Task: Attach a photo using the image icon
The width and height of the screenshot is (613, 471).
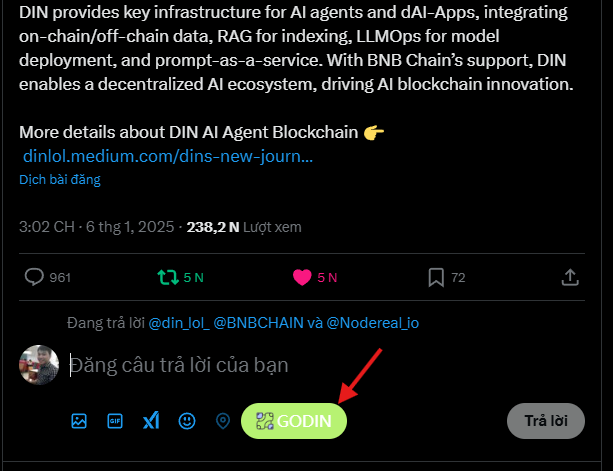Action: [79, 421]
